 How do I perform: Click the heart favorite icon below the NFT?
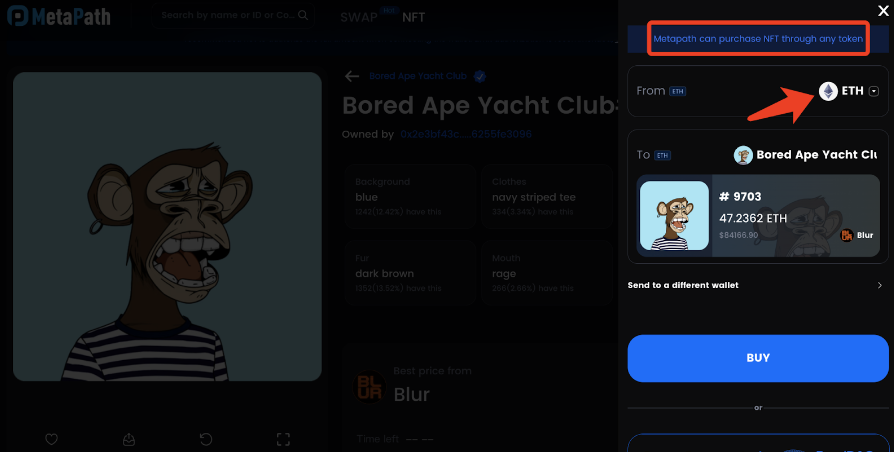pyautogui.click(x=52, y=439)
